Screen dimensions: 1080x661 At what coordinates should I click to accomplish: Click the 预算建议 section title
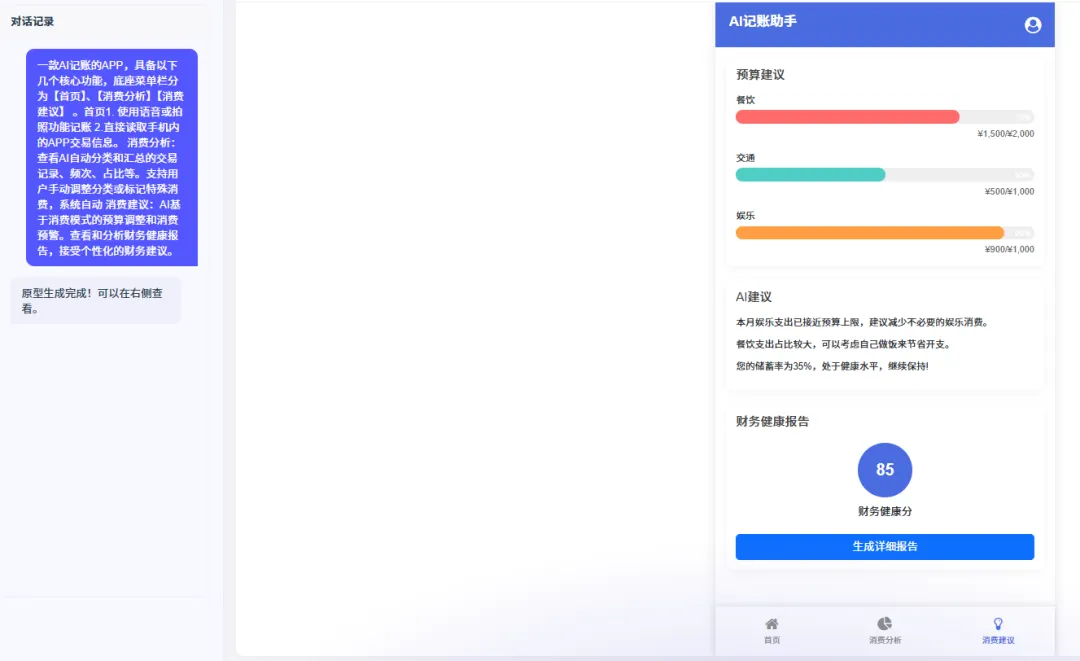[x=760, y=74]
